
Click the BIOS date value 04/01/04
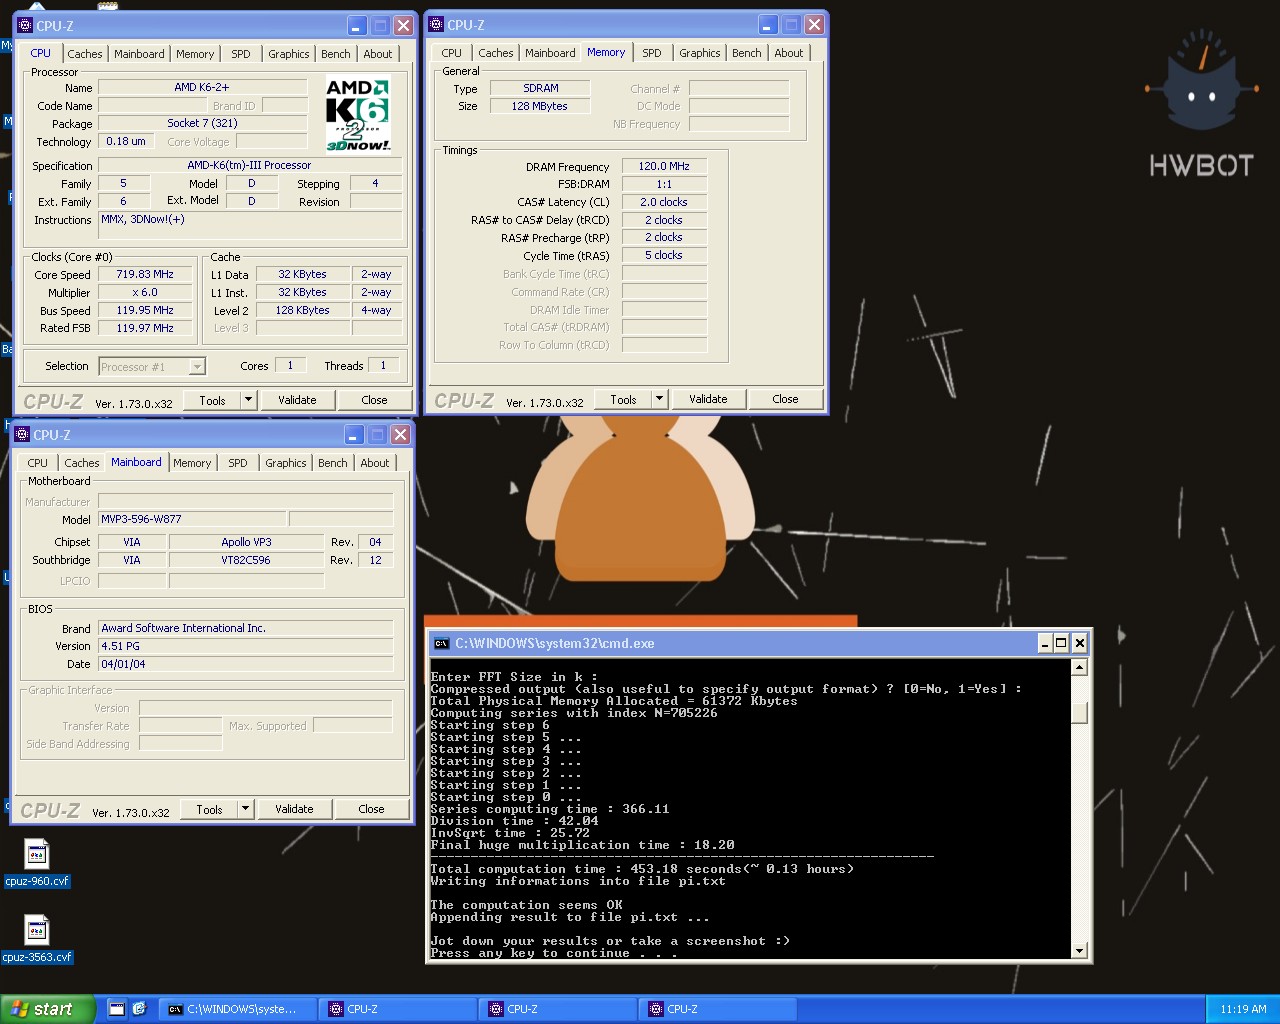pos(246,664)
